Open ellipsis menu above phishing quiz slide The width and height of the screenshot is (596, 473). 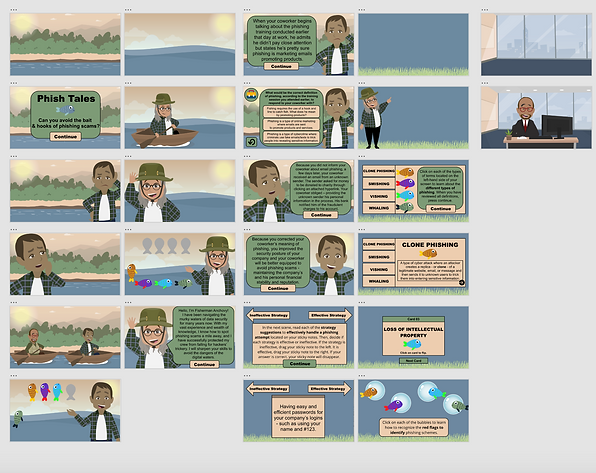(x=247, y=83)
